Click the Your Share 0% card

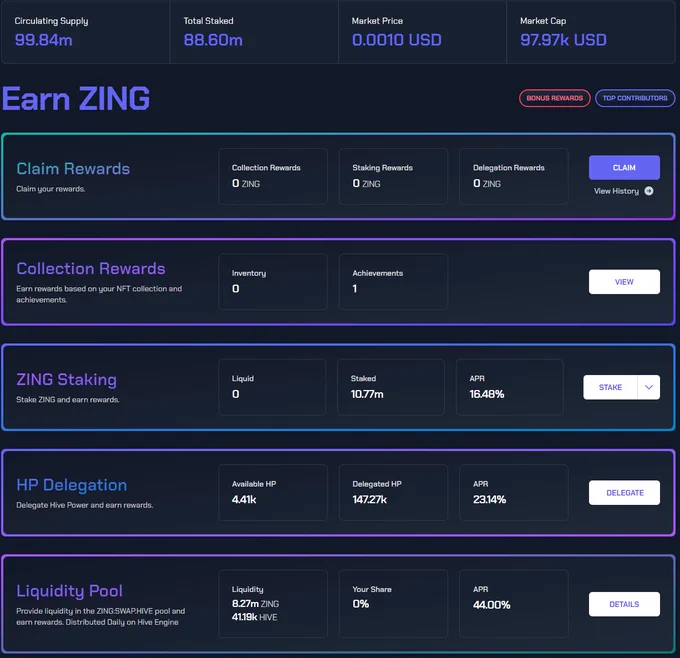click(x=393, y=604)
